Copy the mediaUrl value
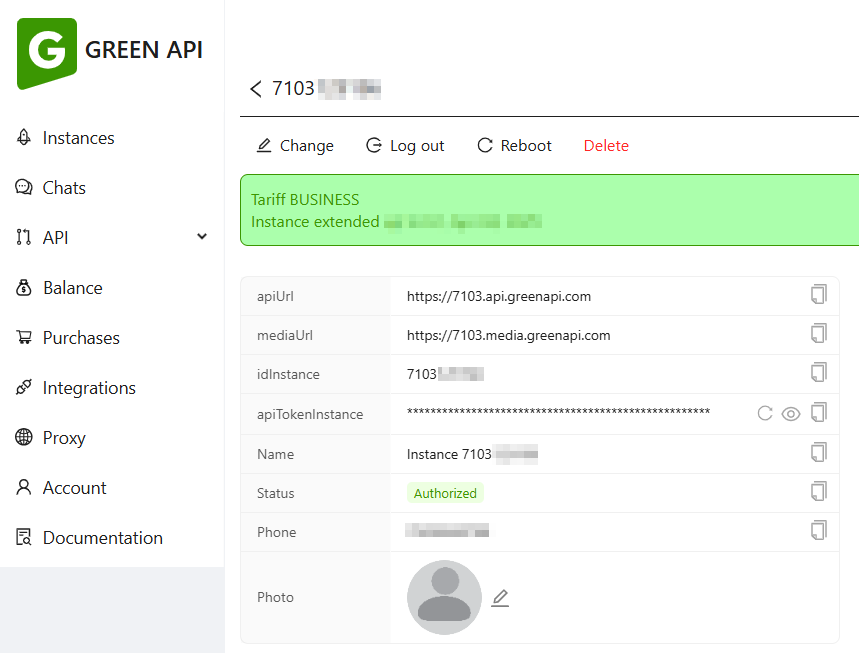859x653 pixels. click(x=818, y=333)
